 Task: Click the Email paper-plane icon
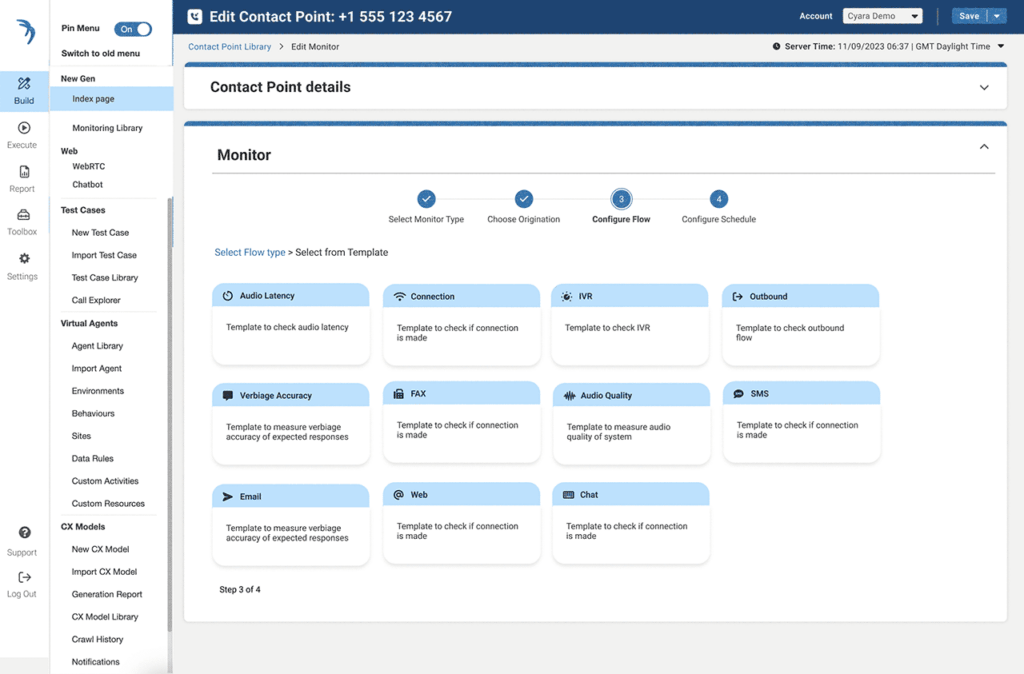coord(227,497)
